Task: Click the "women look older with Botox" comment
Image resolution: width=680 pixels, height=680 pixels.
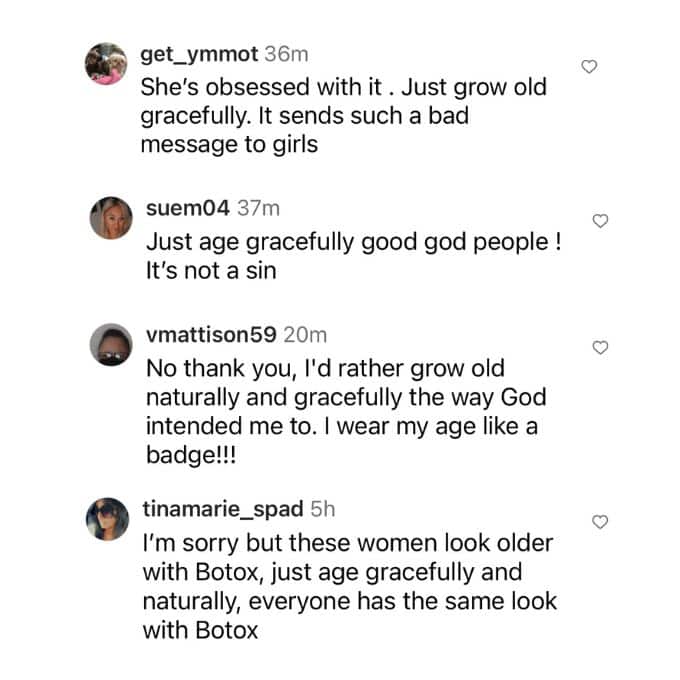Action: [349, 588]
